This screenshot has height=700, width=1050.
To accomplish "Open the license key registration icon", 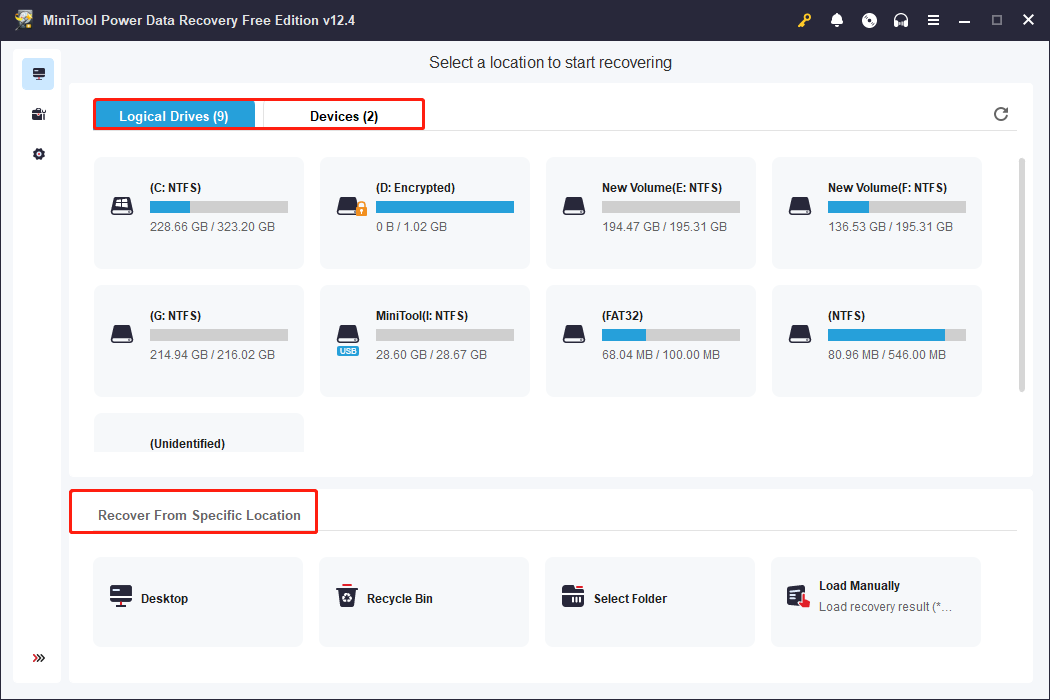I will point(804,20).
